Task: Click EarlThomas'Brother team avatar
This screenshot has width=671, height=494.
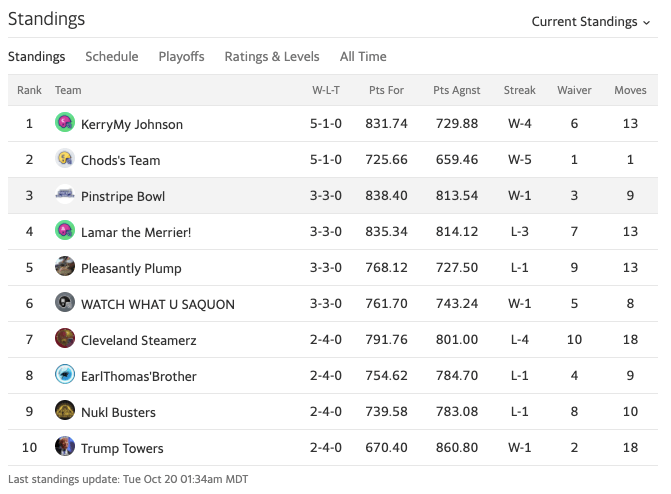Action: click(x=65, y=375)
